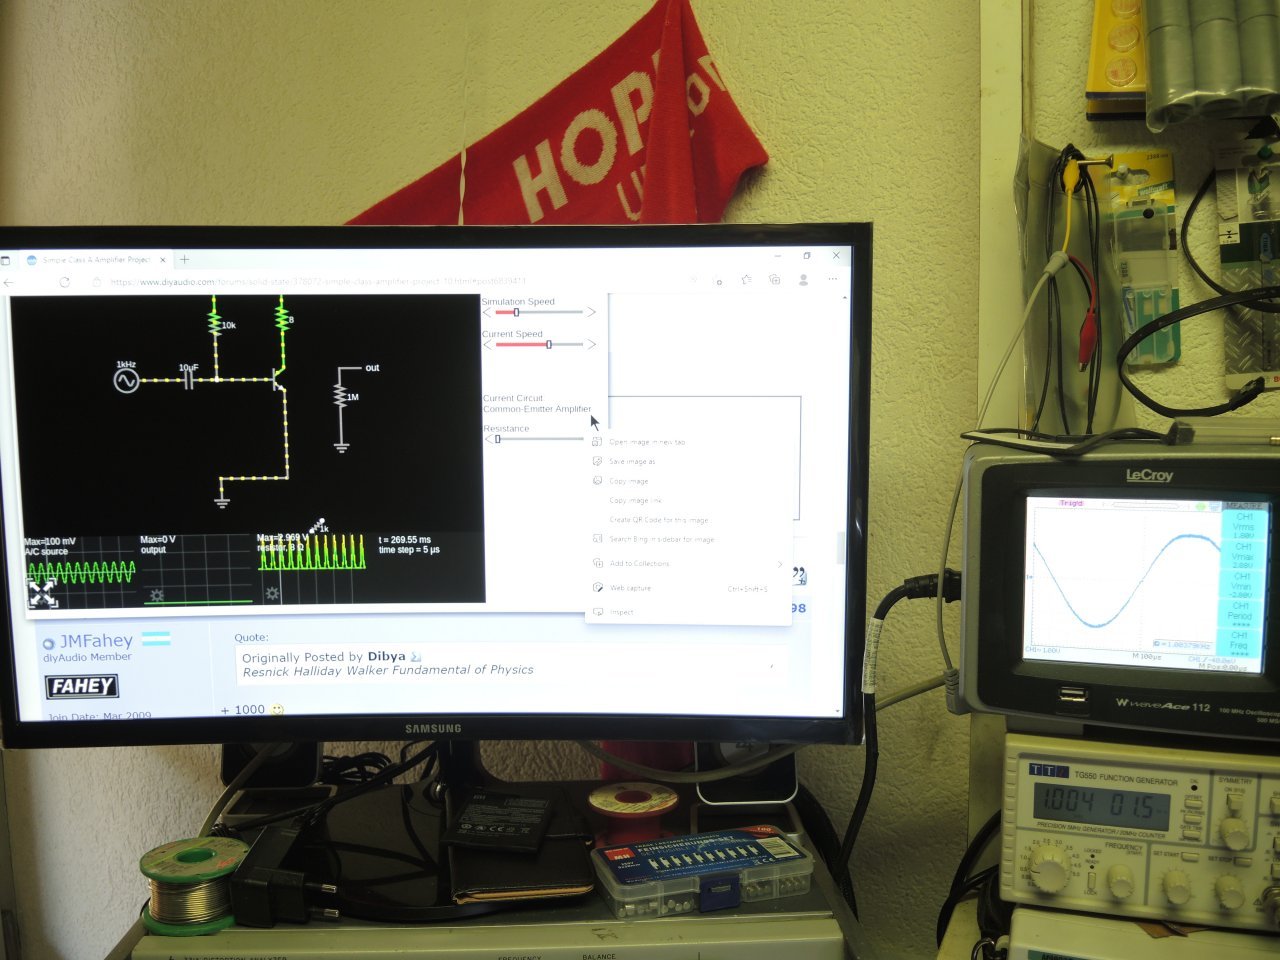Screen dimensions: 1280x960
Task: Click the A/C source scope waveform
Action: (81, 572)
